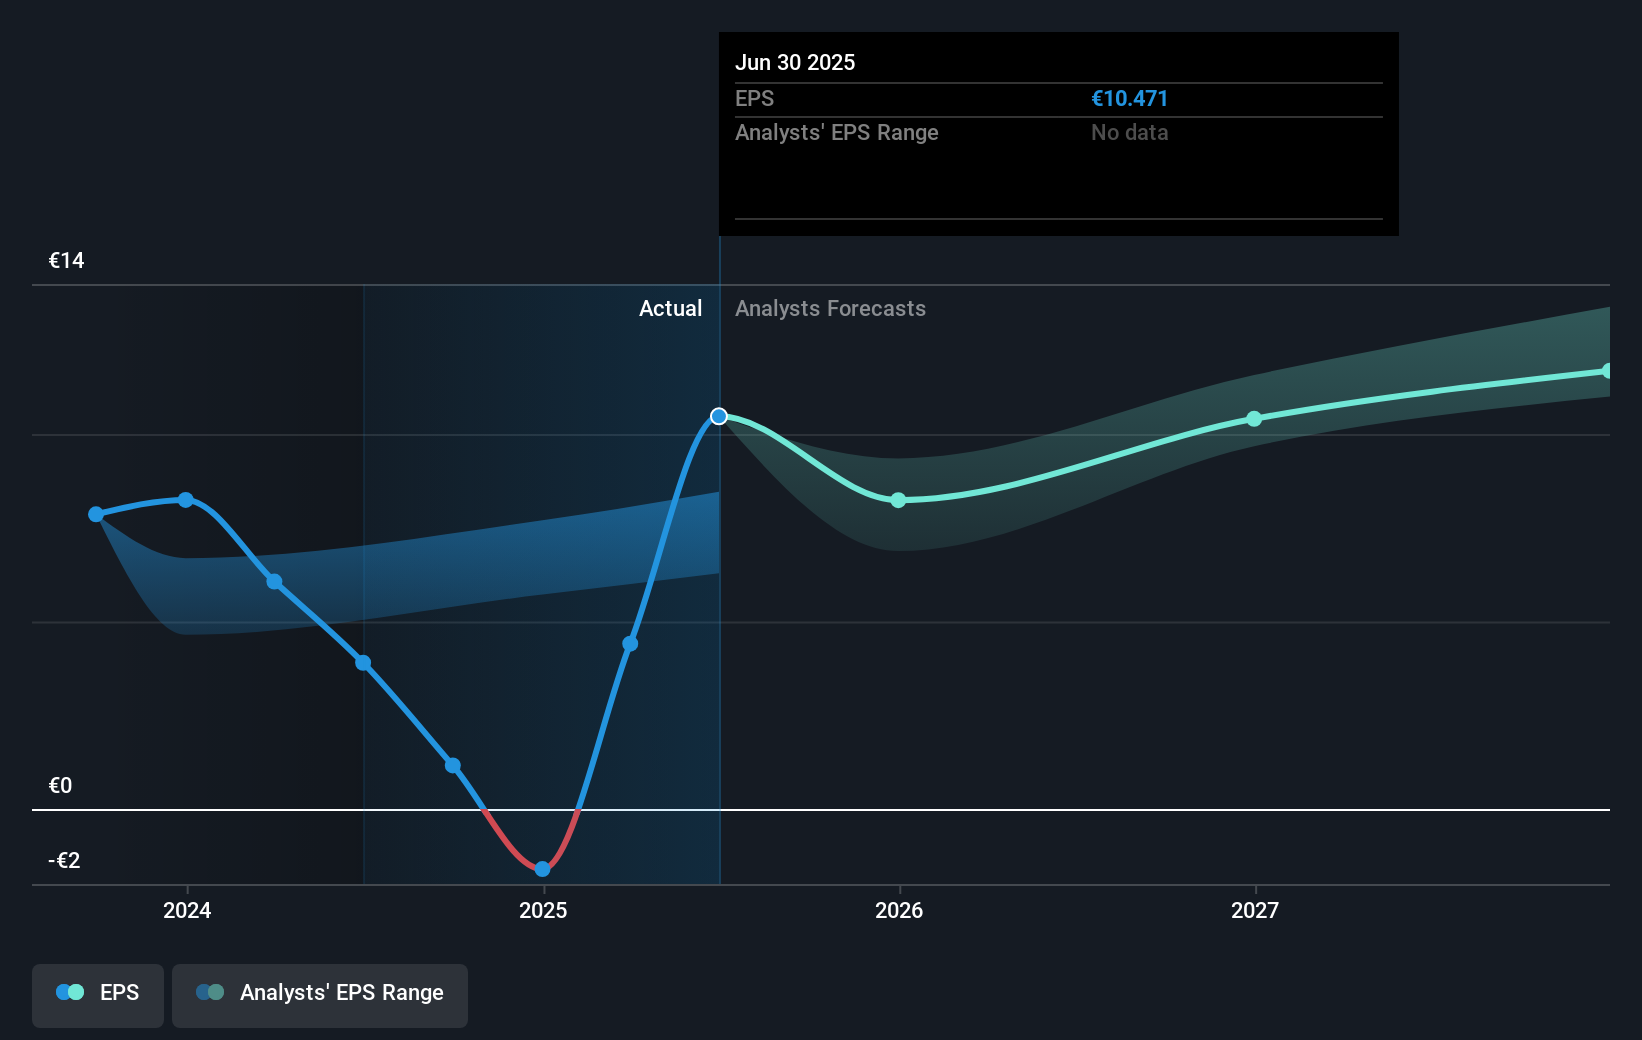Switch to the Actual section
This screenshot has width=1642, height=1040.
[x=670, y=308]
